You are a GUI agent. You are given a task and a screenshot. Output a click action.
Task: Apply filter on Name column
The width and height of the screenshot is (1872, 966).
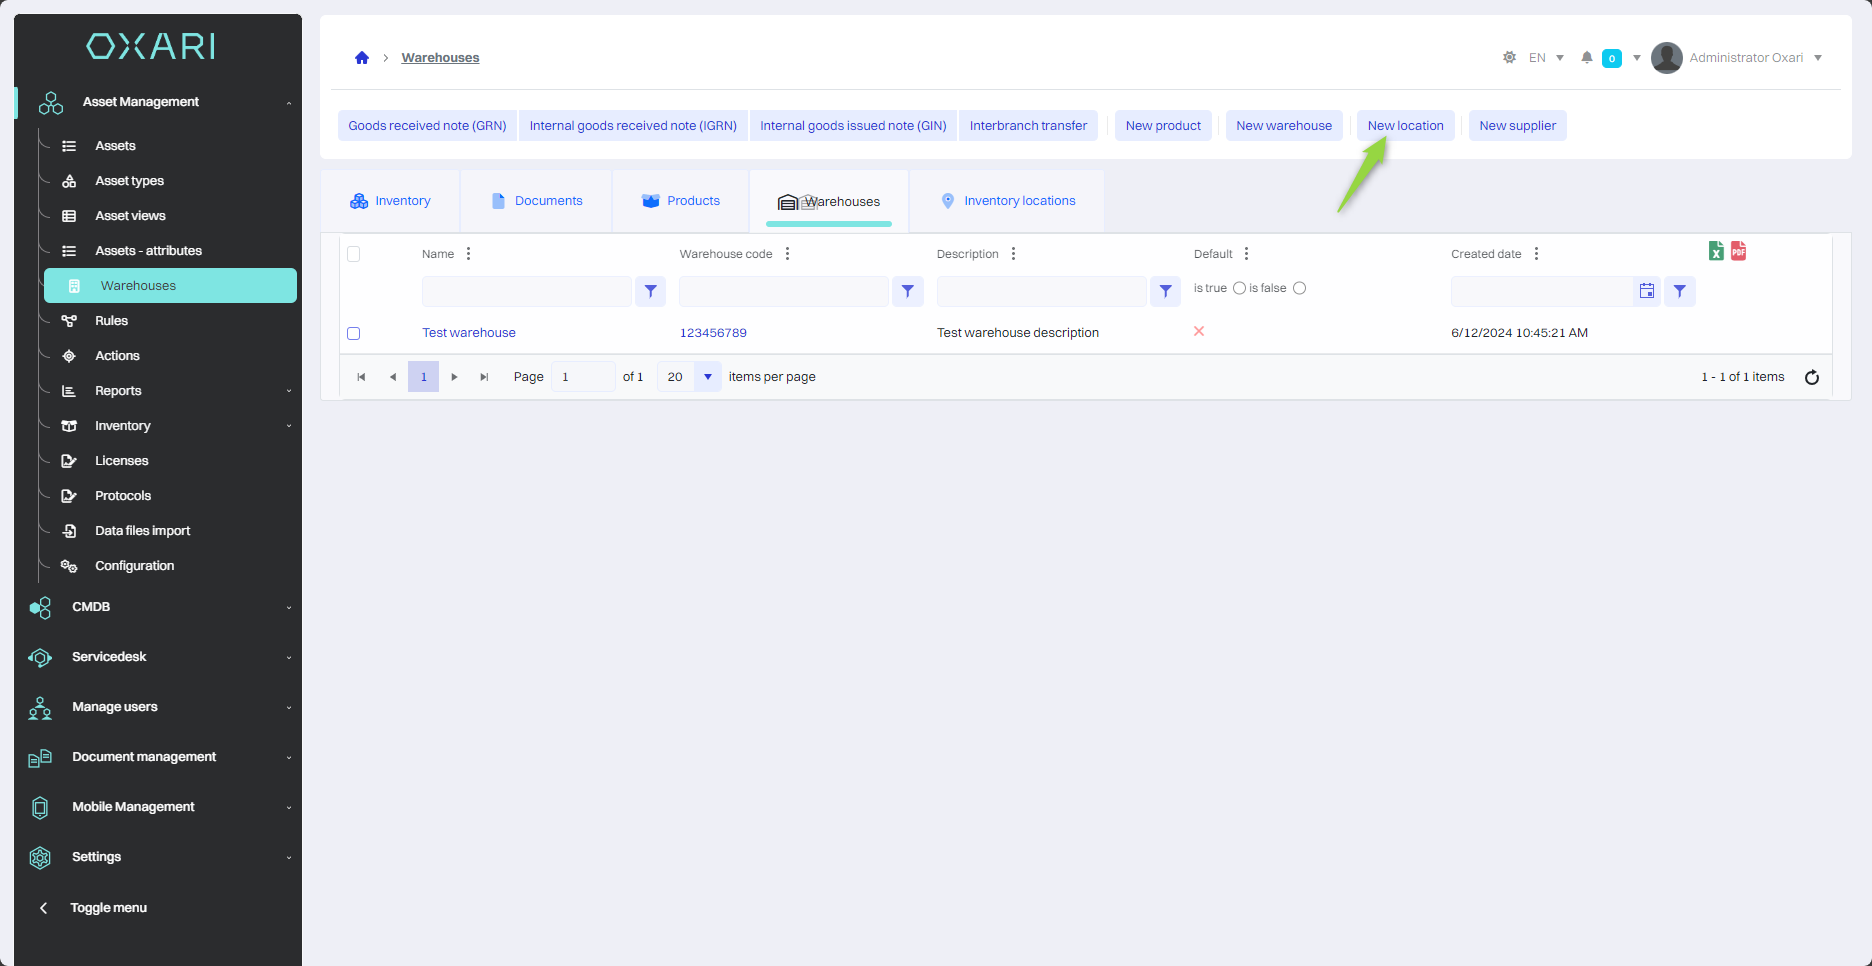(x=651, y=291)
